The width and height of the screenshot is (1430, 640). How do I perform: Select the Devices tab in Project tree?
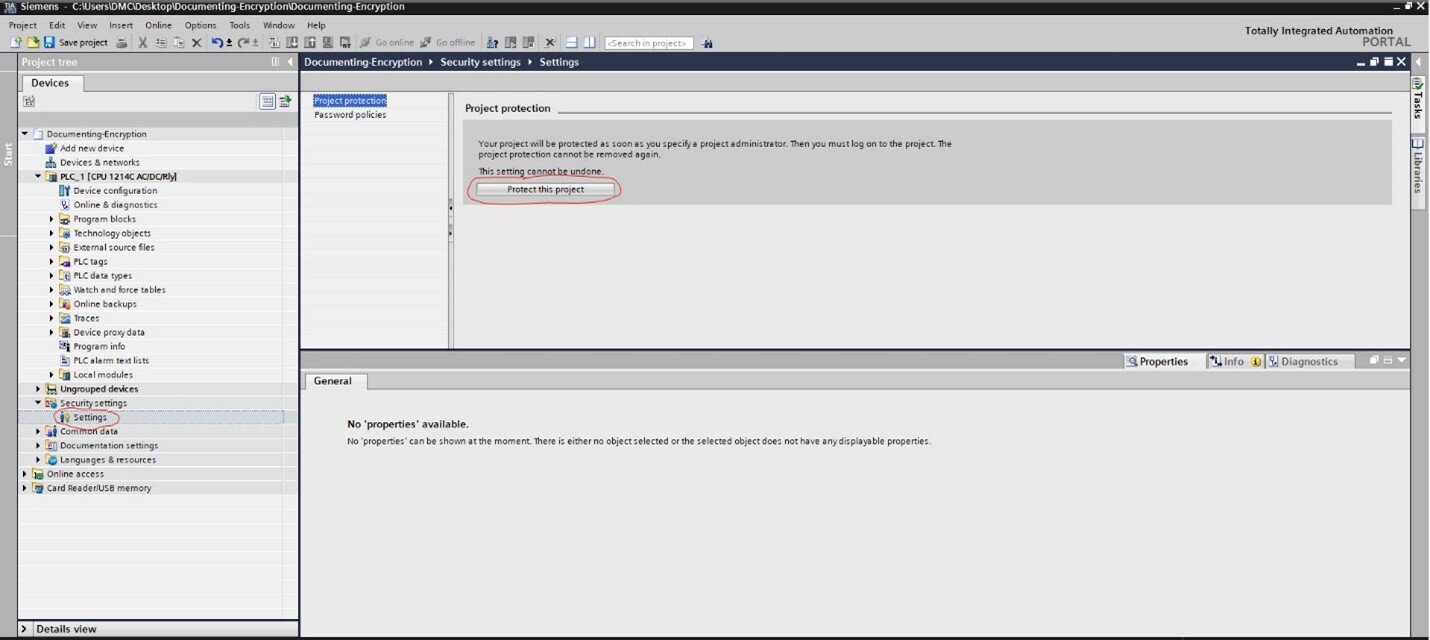(50, 83)
